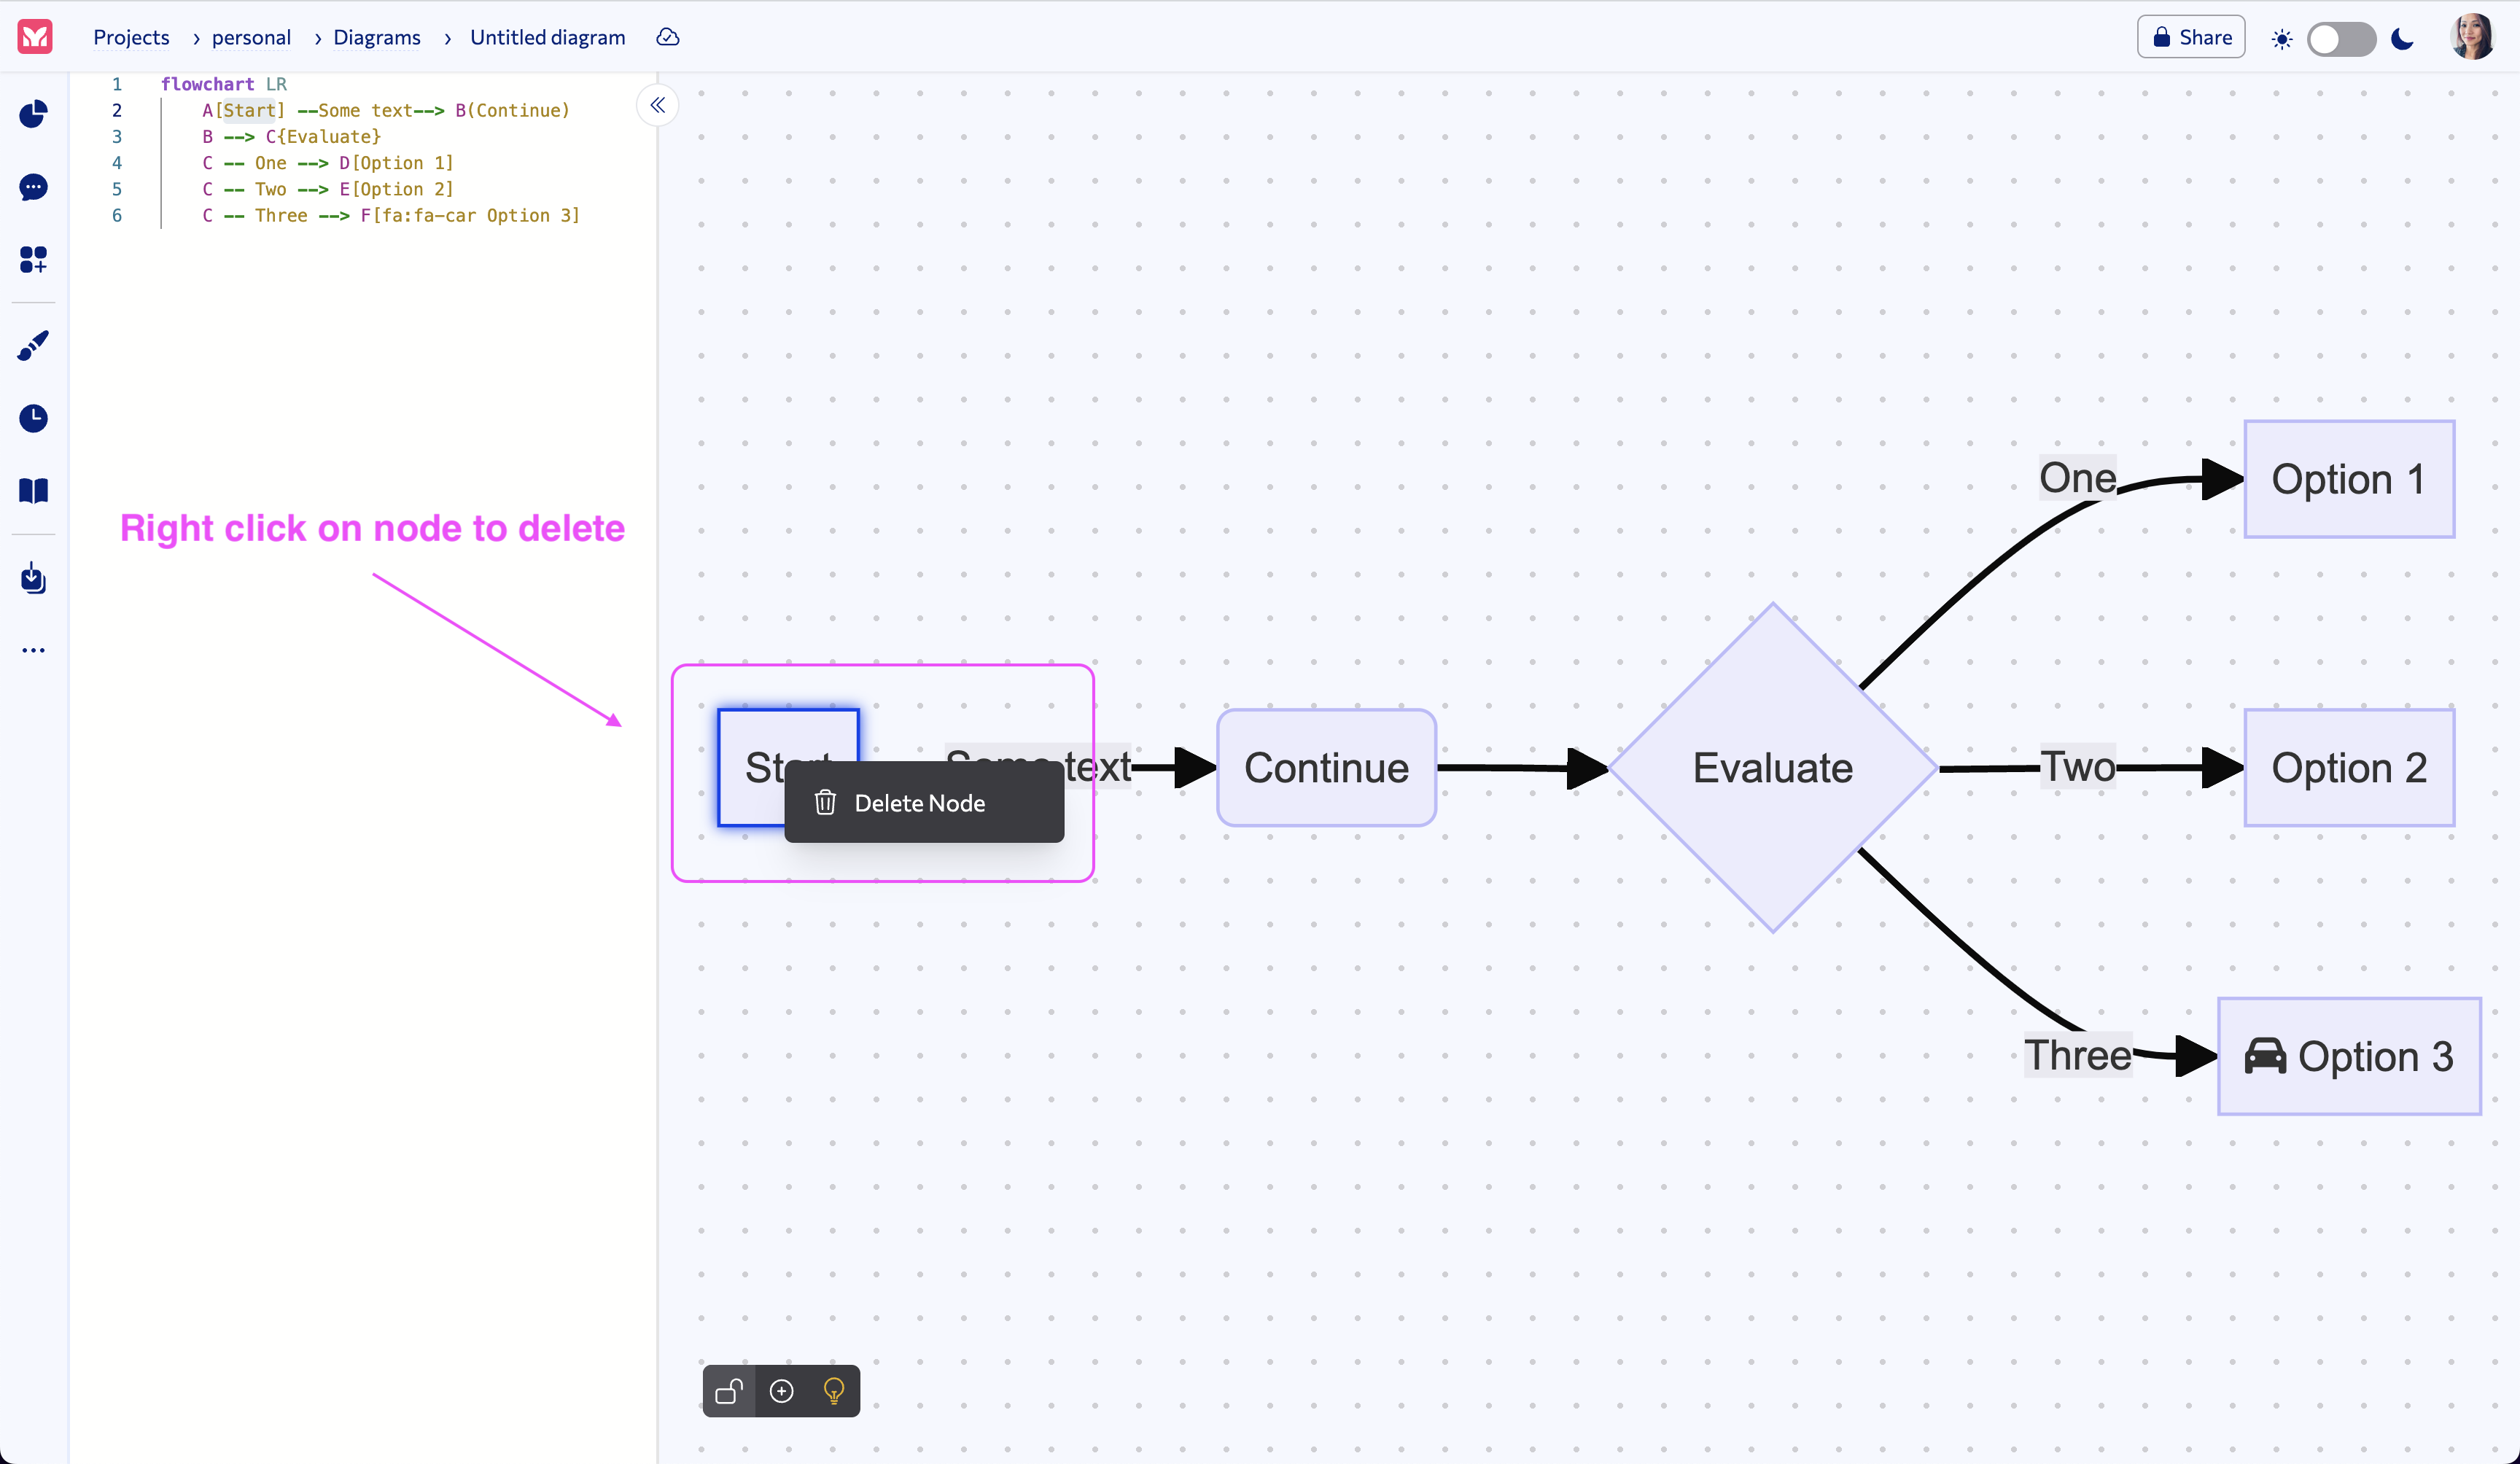Collapse the code editor panel
The height and width of the screenshot is (1464, 2520).
(657, 105)
